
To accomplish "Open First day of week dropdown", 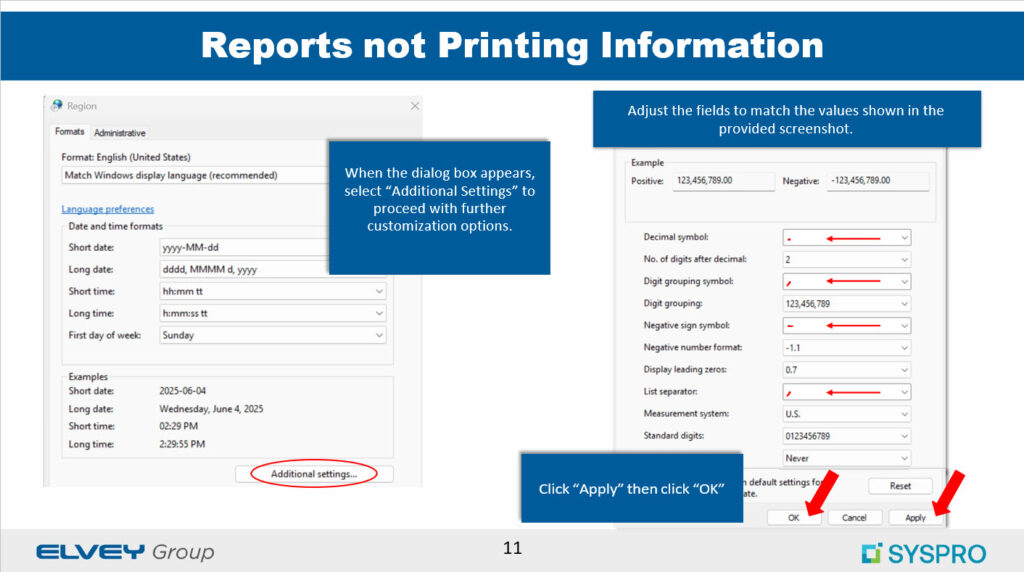I will 272,335.
